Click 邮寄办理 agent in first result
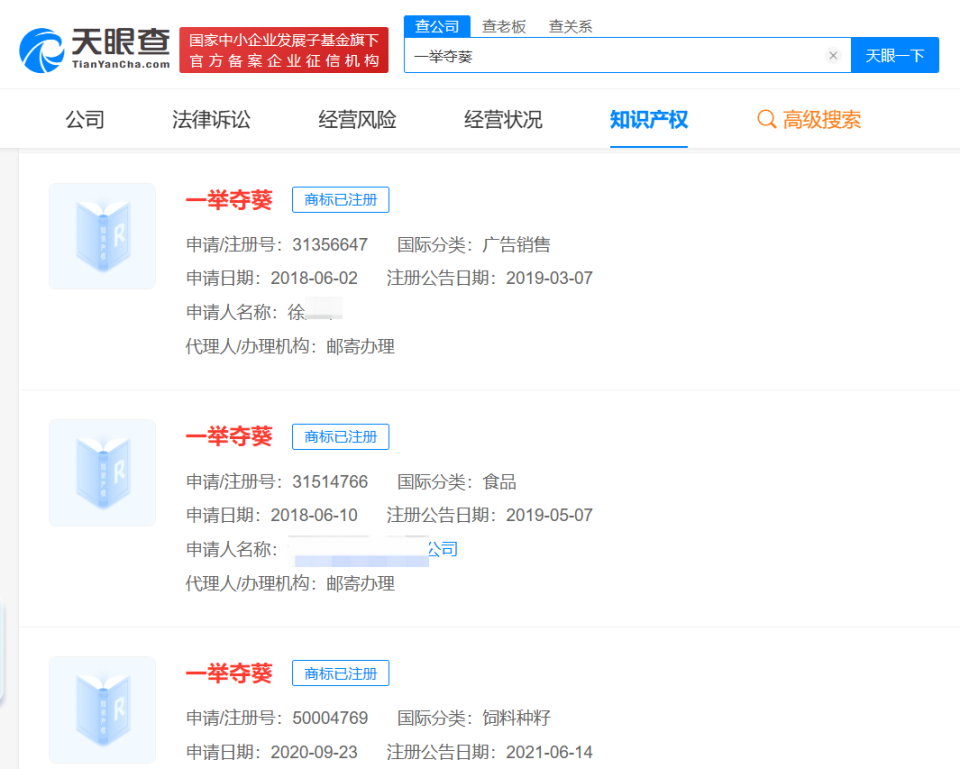Viewport: 960px width, 769px height. (361, 347)
